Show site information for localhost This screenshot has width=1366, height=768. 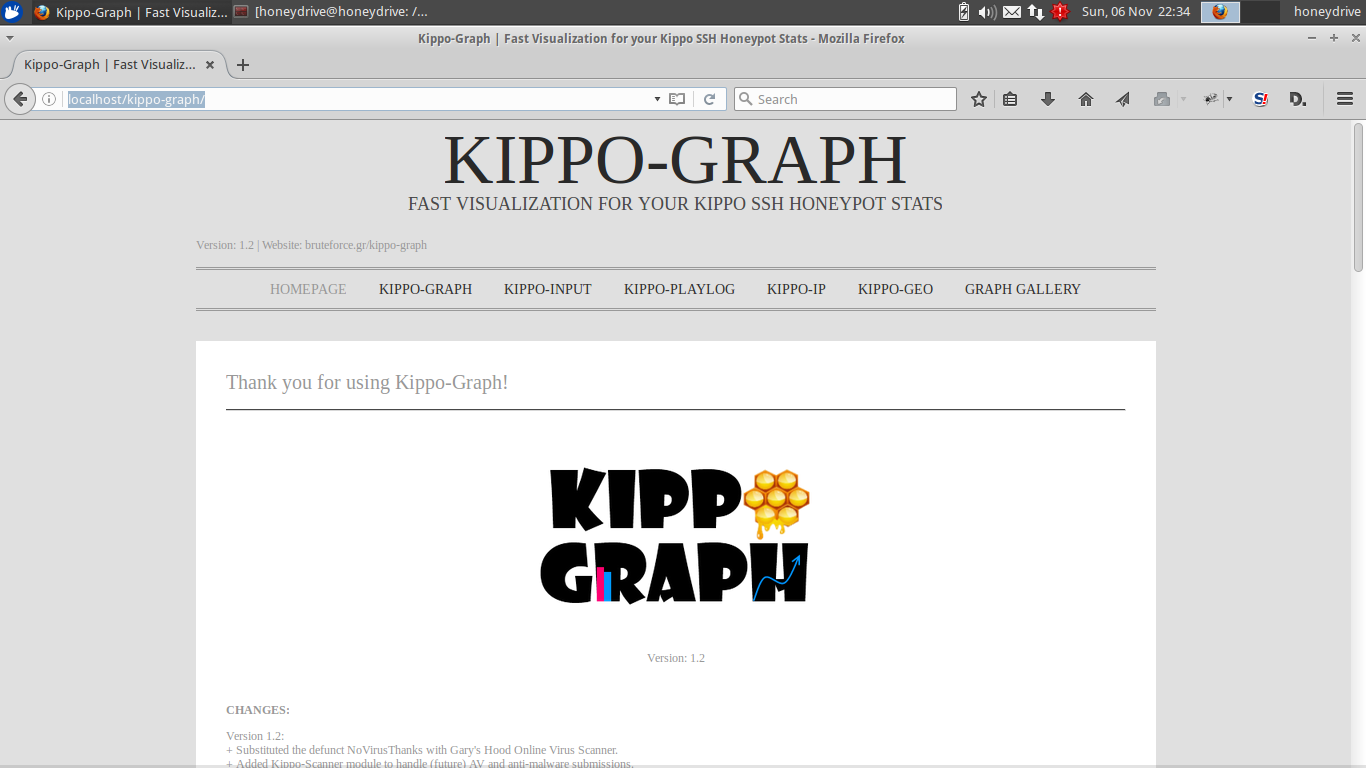(x=48, y=99)
